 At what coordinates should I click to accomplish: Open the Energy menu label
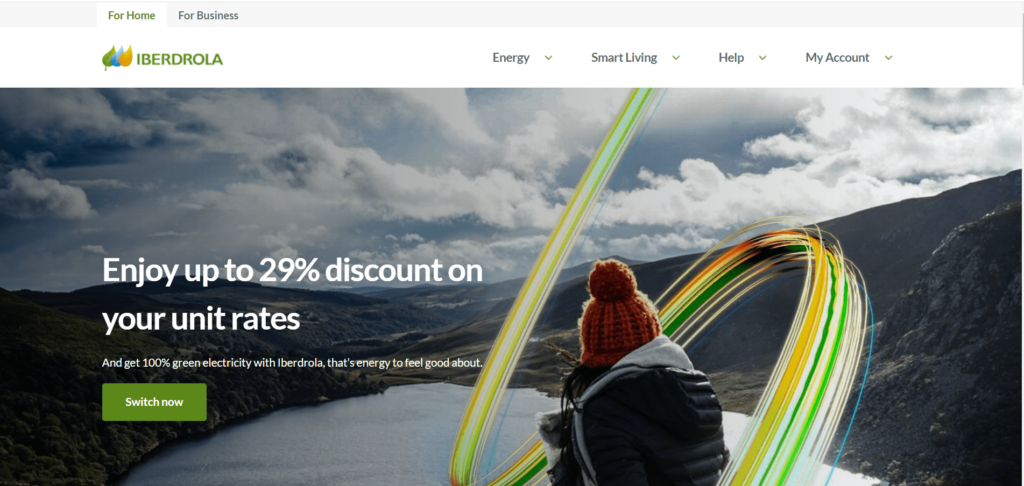click(511, 57)
